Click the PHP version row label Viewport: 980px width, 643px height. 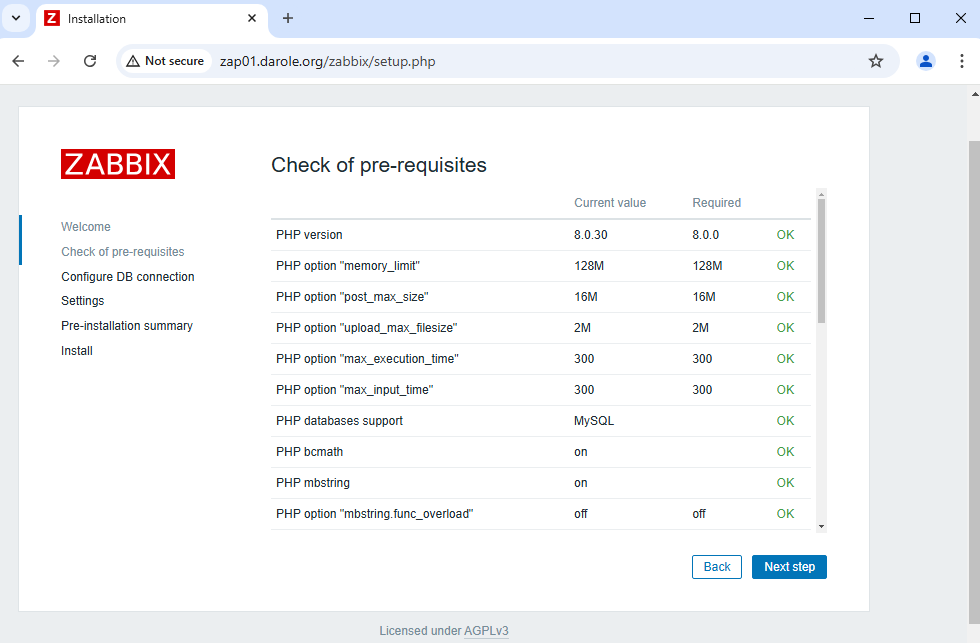click(x=309, y=235)
